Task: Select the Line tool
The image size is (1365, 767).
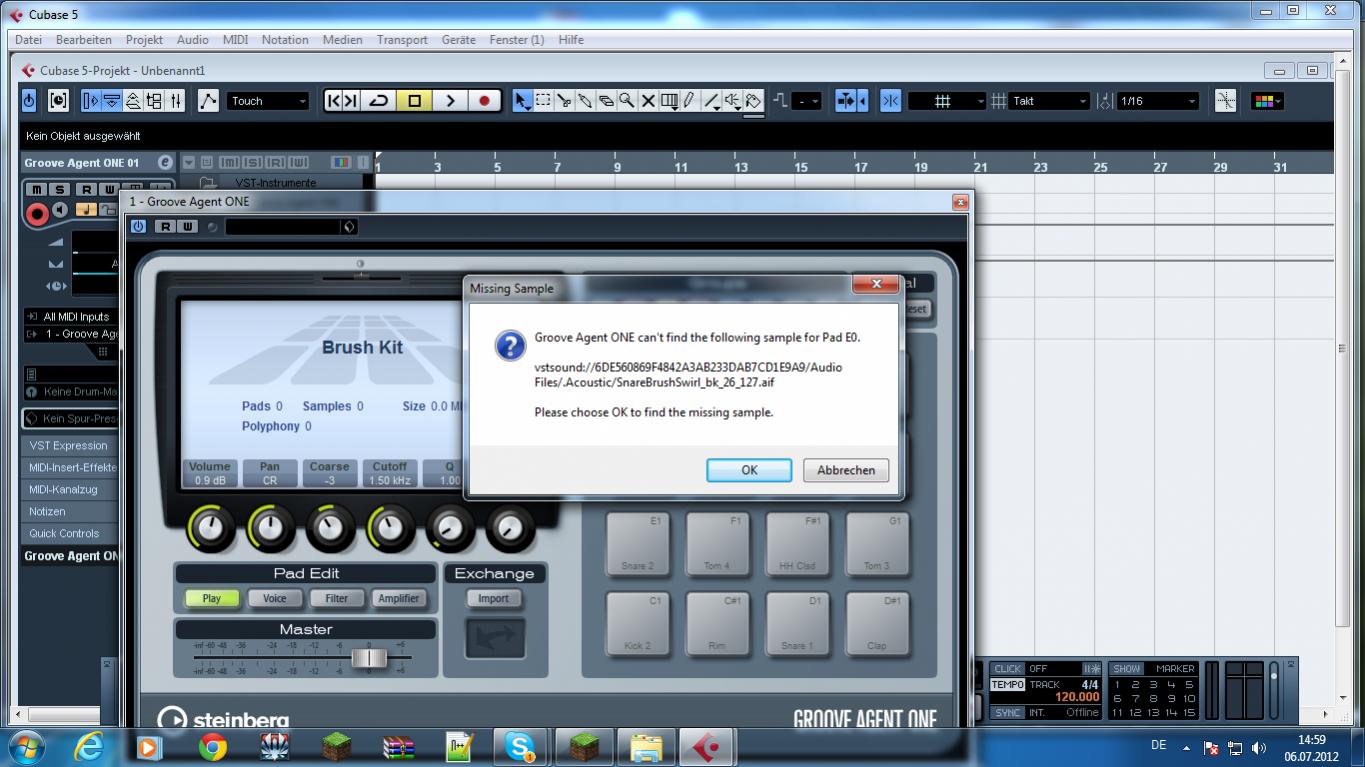Action: 711,101
